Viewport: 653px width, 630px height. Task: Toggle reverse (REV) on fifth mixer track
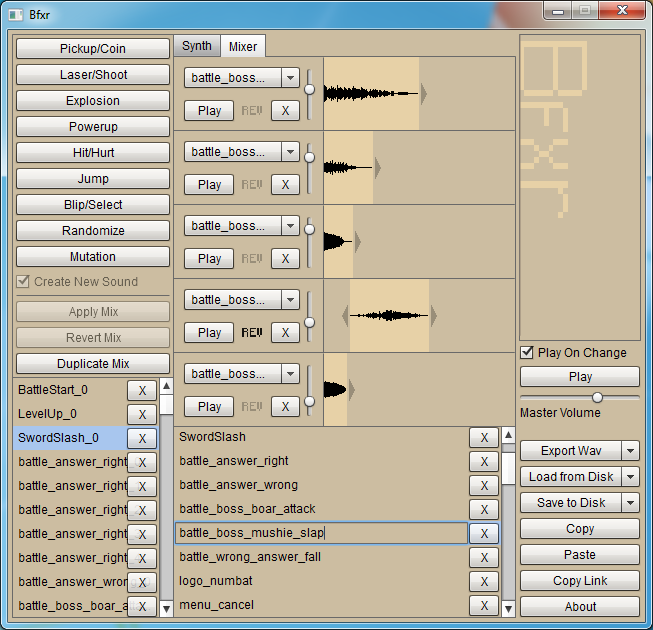(x=252, y=406)
